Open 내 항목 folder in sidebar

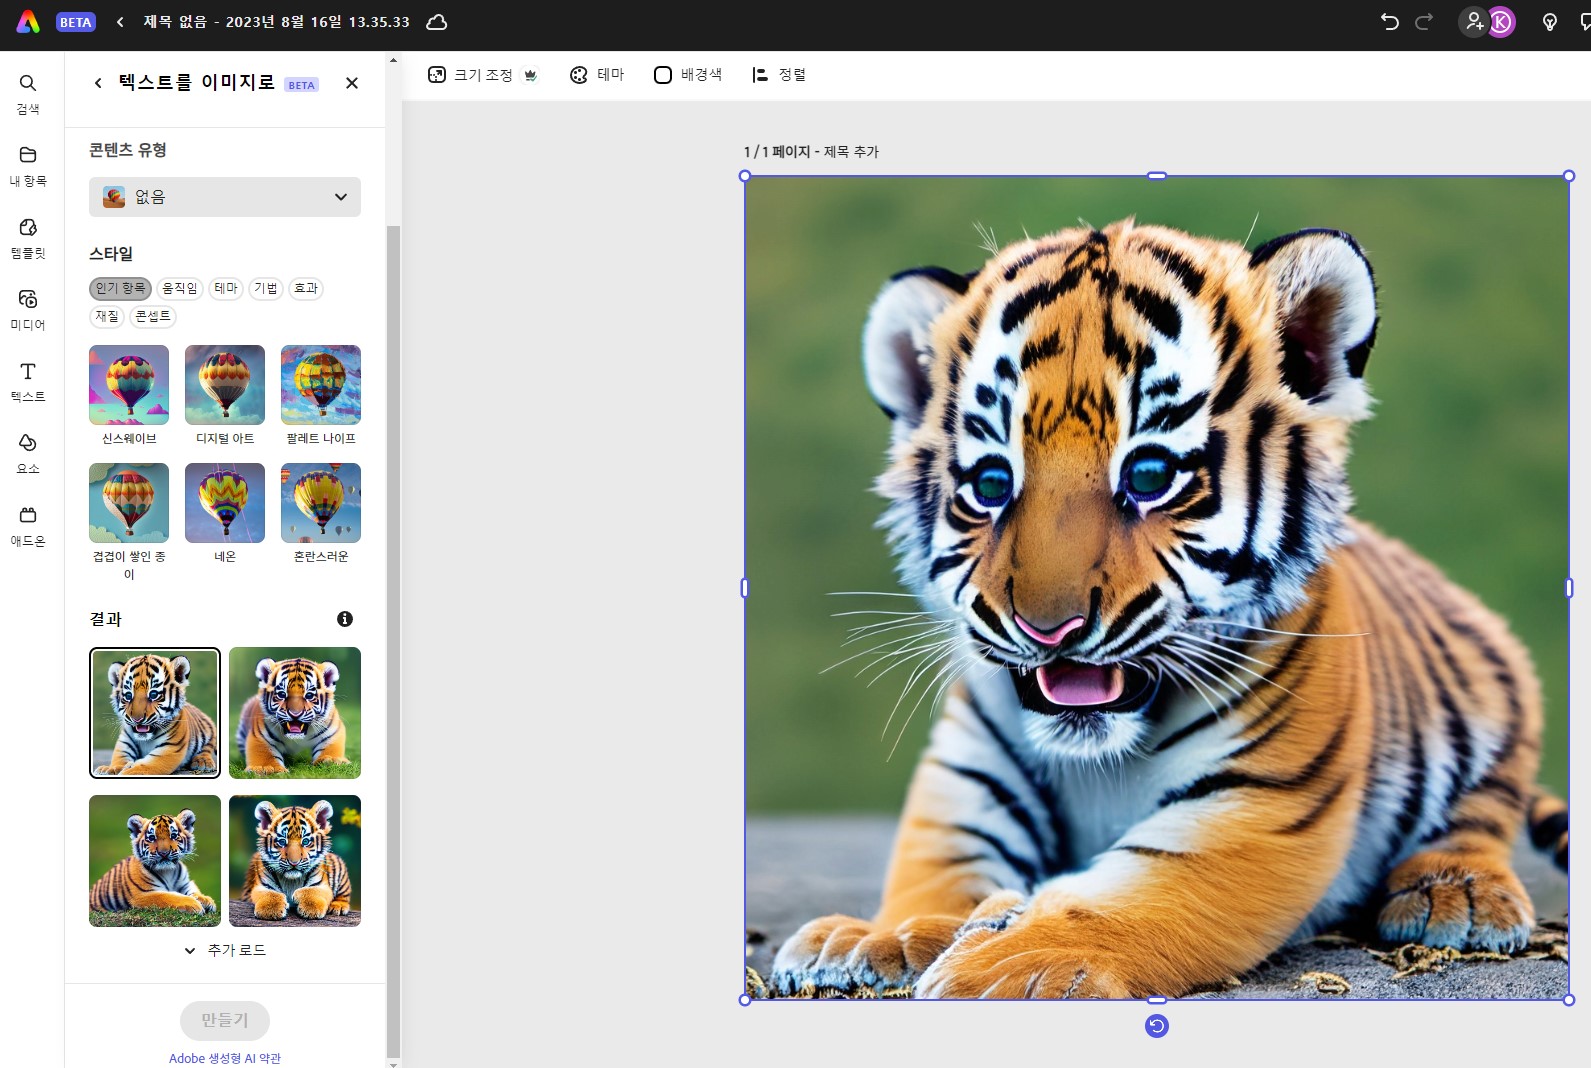coord(28,166)
